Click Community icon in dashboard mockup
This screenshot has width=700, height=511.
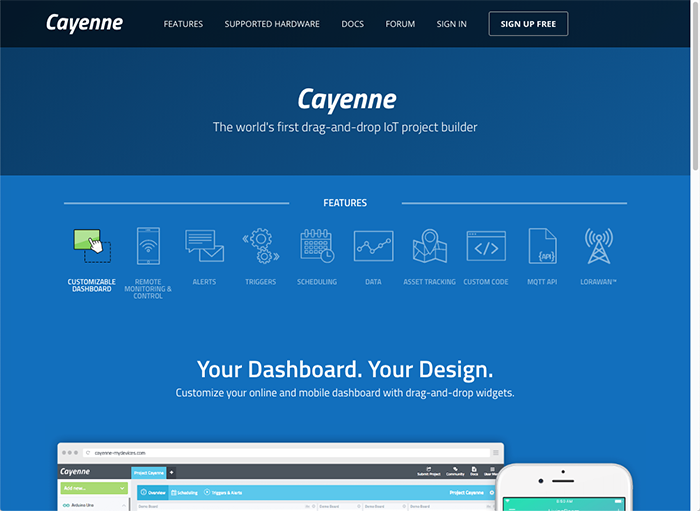point(455,472)
